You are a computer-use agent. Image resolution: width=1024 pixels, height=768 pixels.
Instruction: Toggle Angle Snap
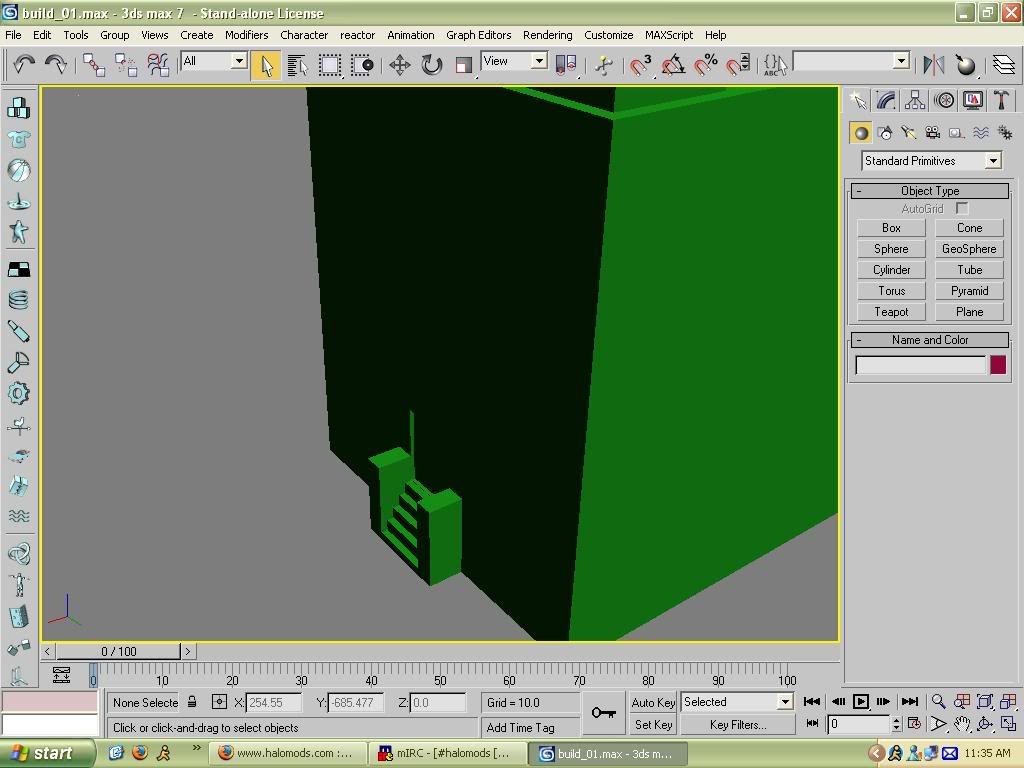pyautogui.click(x=673, y=65)
